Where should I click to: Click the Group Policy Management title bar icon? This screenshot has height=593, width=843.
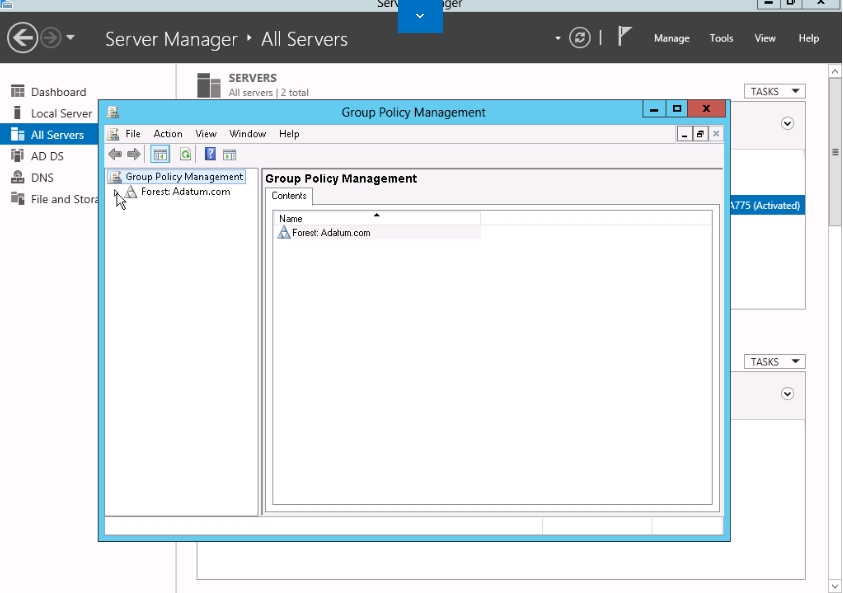pyautogui.click(x=113, y=112)
